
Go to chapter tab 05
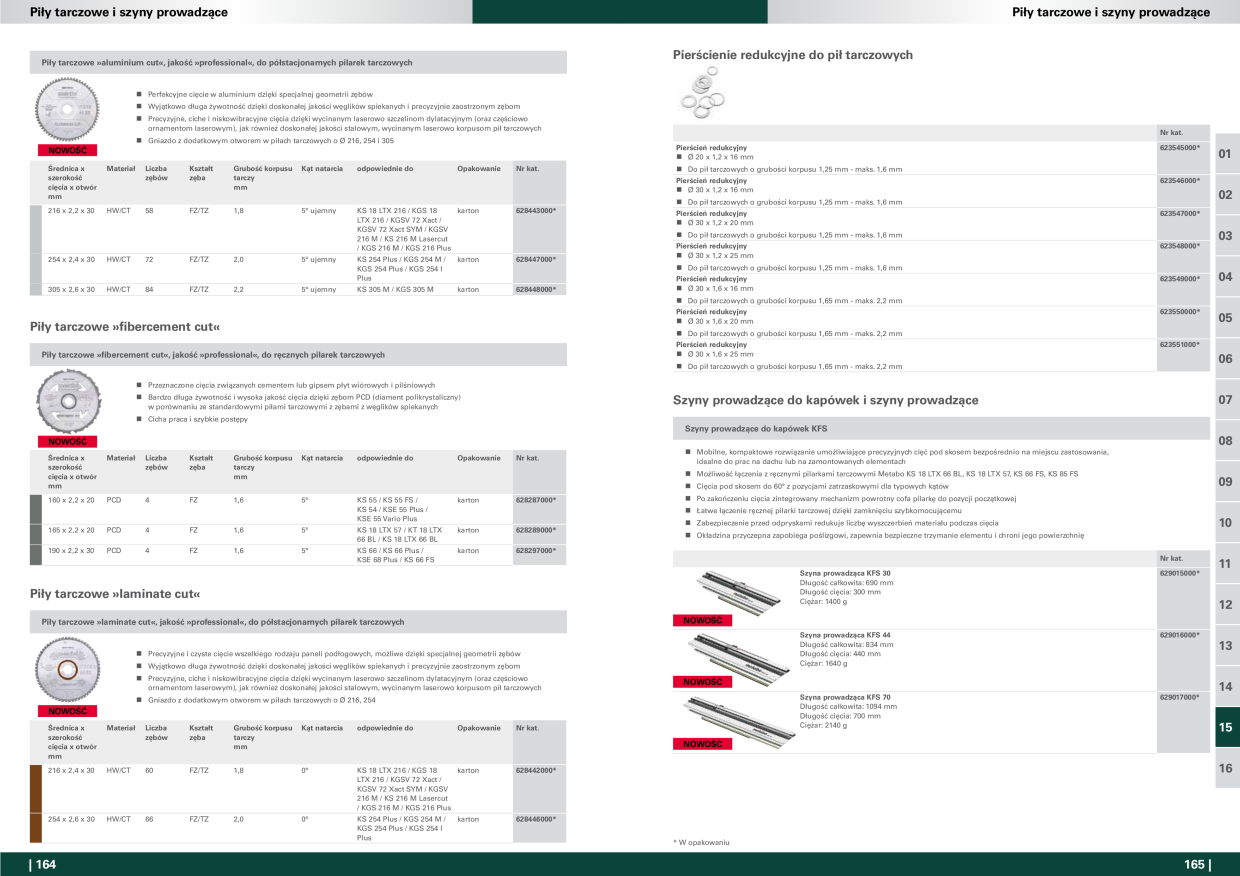(x=1226, y=318)
